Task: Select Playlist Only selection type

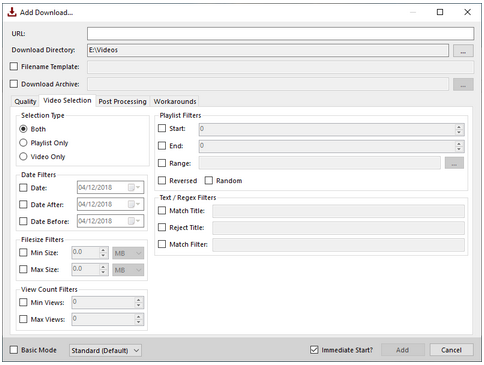Action: 23,143
